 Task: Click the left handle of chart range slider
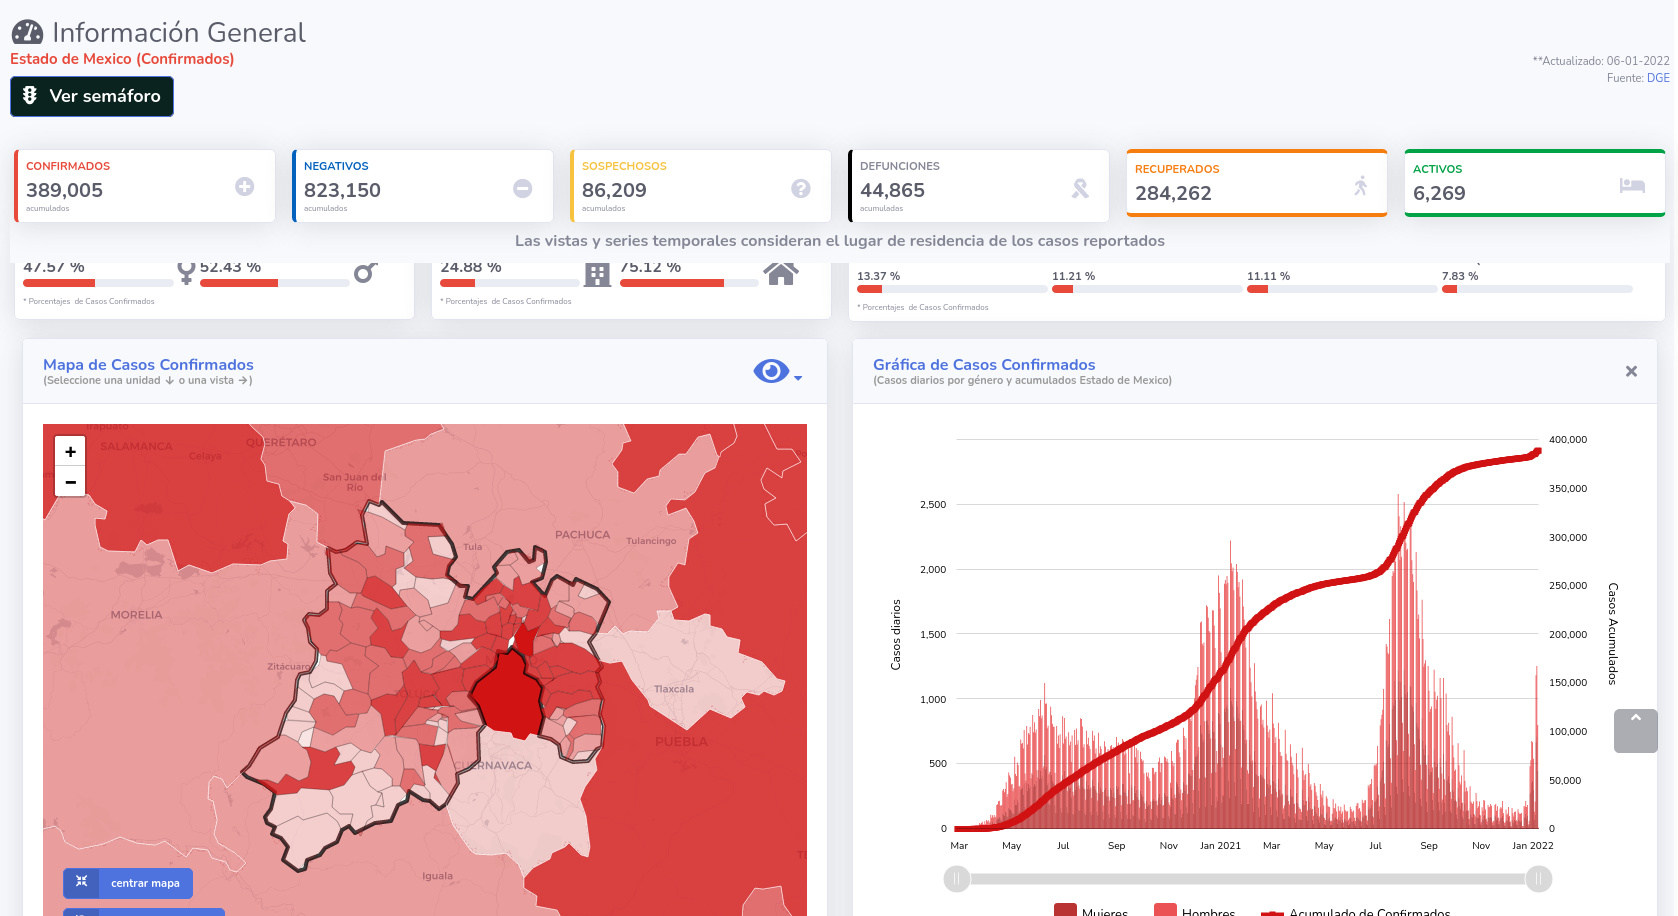click(956, 879)
